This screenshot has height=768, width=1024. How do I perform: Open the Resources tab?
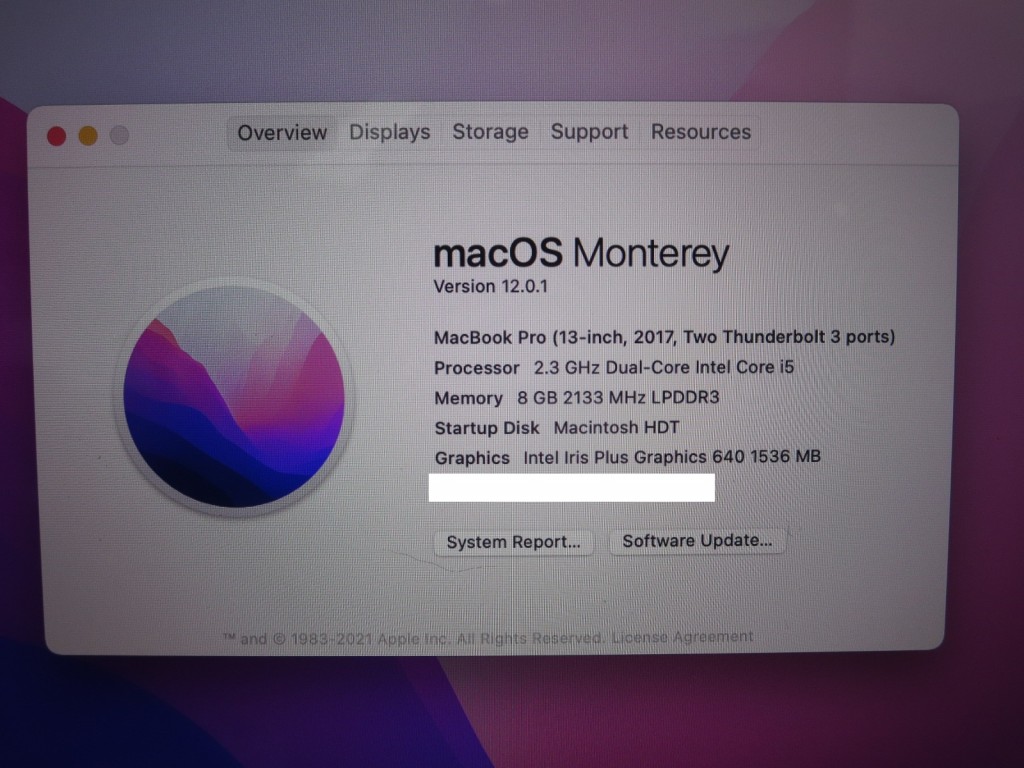click(701, 132)
